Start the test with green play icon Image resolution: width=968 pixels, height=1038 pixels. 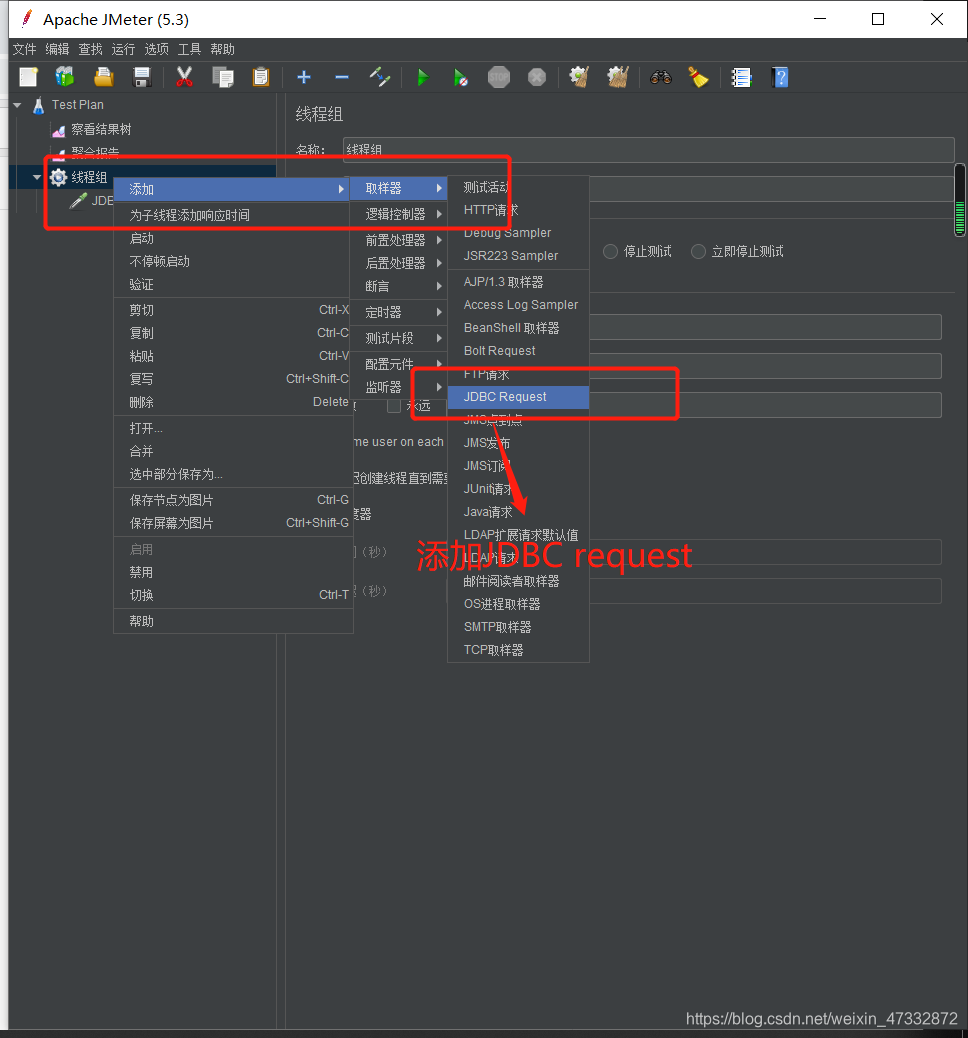click(x=423, y=77)
